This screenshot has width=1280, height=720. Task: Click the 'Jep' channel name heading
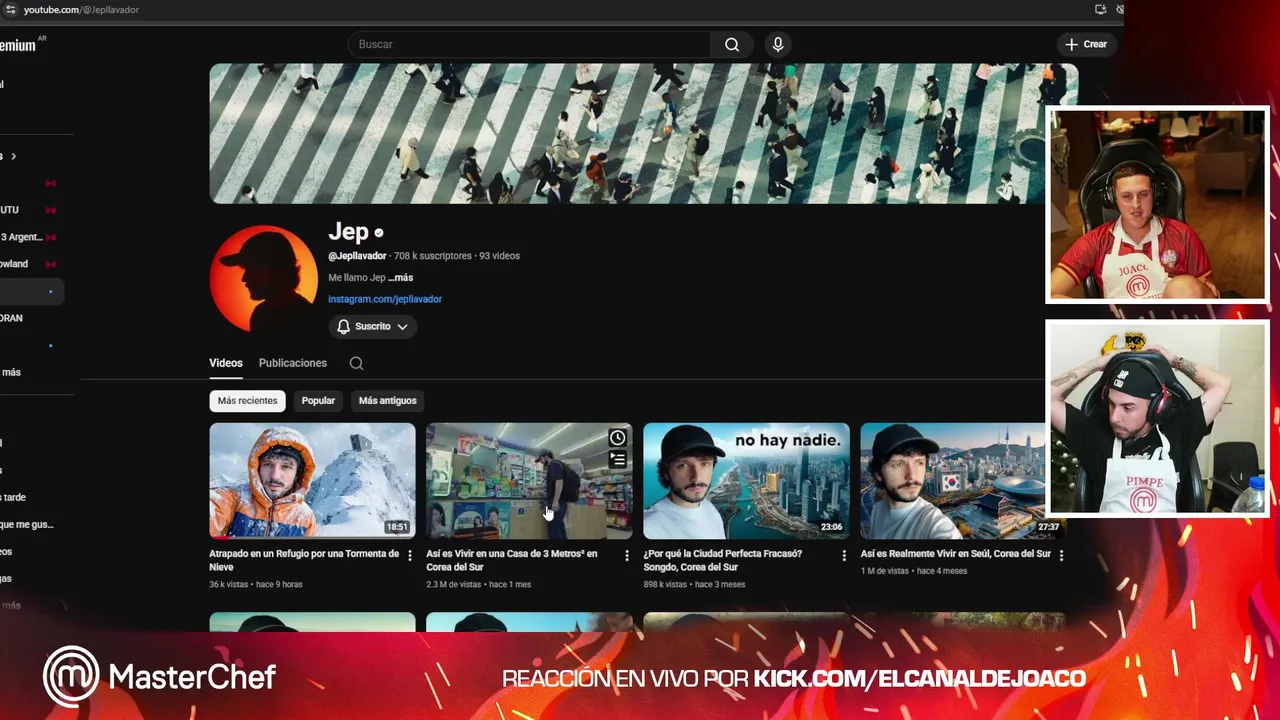click(x=348, y=232)
